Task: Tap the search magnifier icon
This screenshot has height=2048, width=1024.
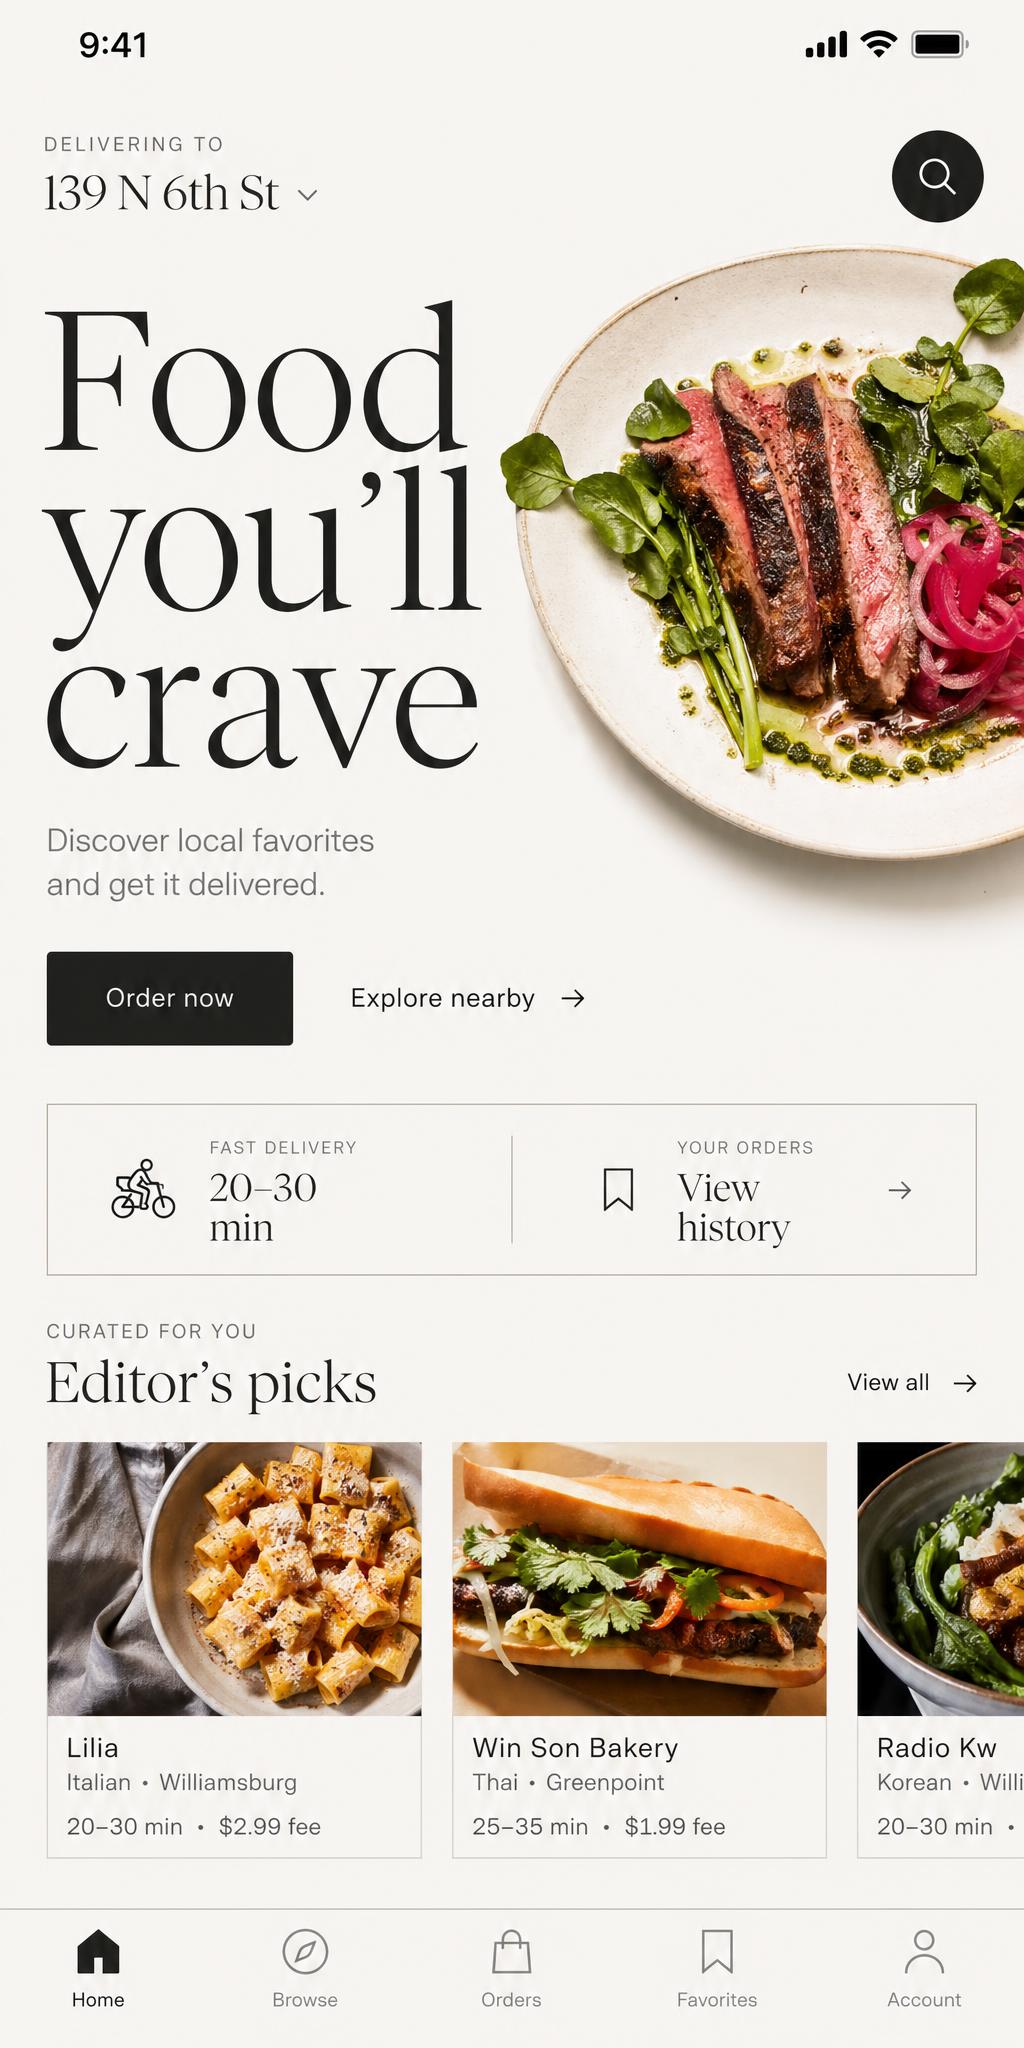Action: pyautogui.click(x=937, y=176)
